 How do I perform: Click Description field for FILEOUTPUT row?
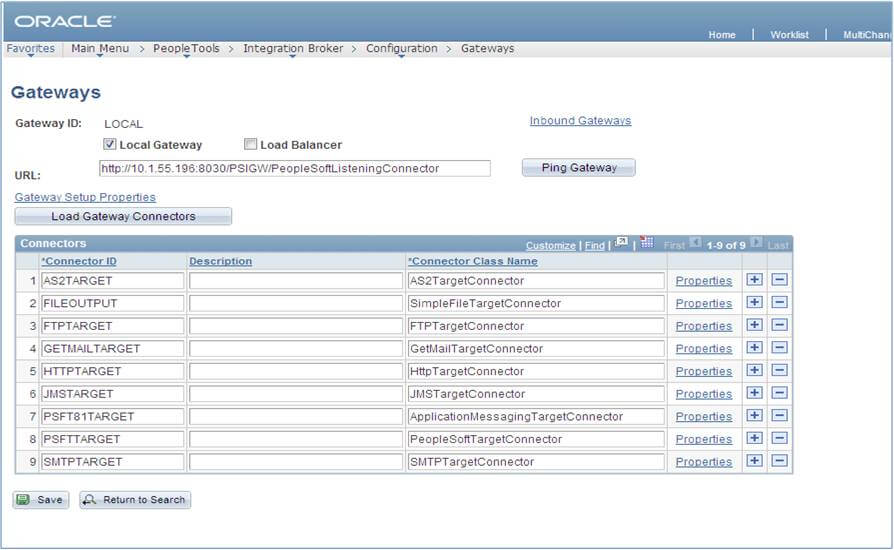point(296,303)
